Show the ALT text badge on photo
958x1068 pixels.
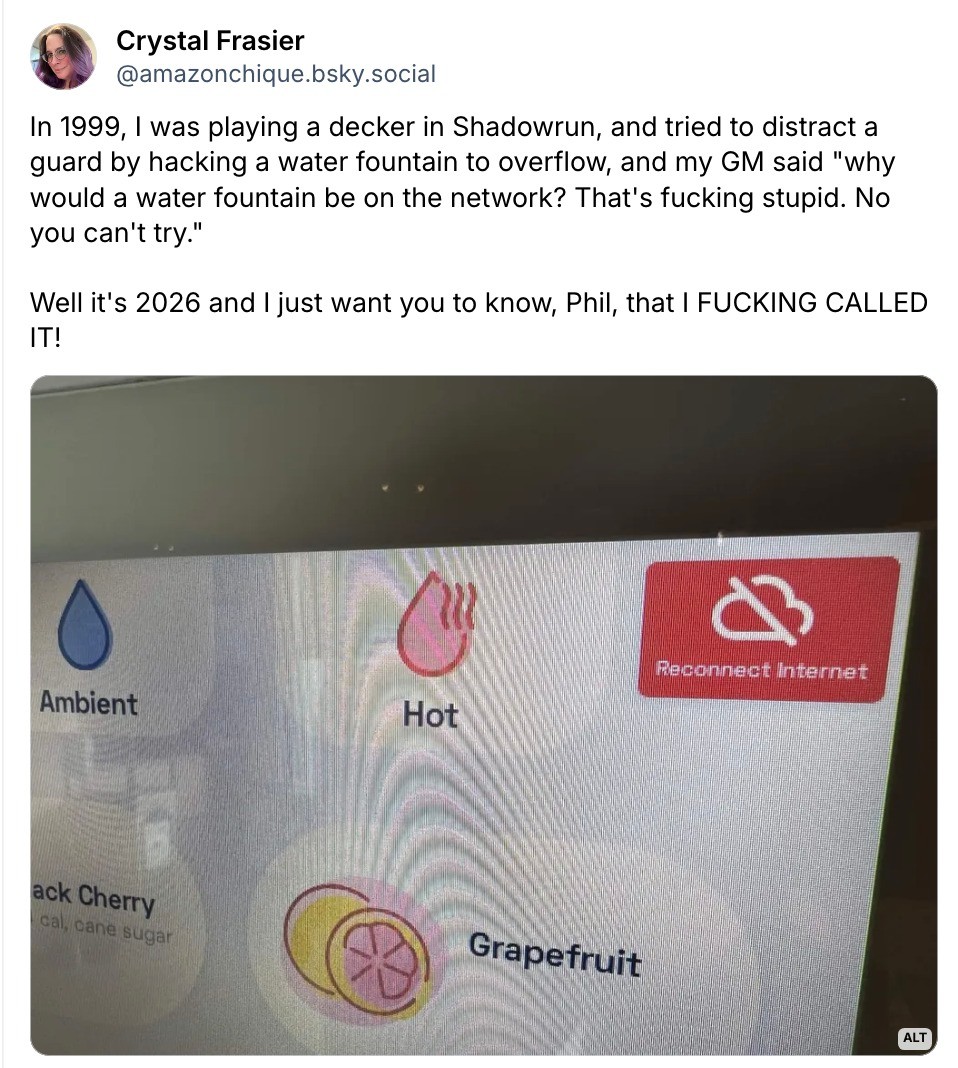[914, 1037]
